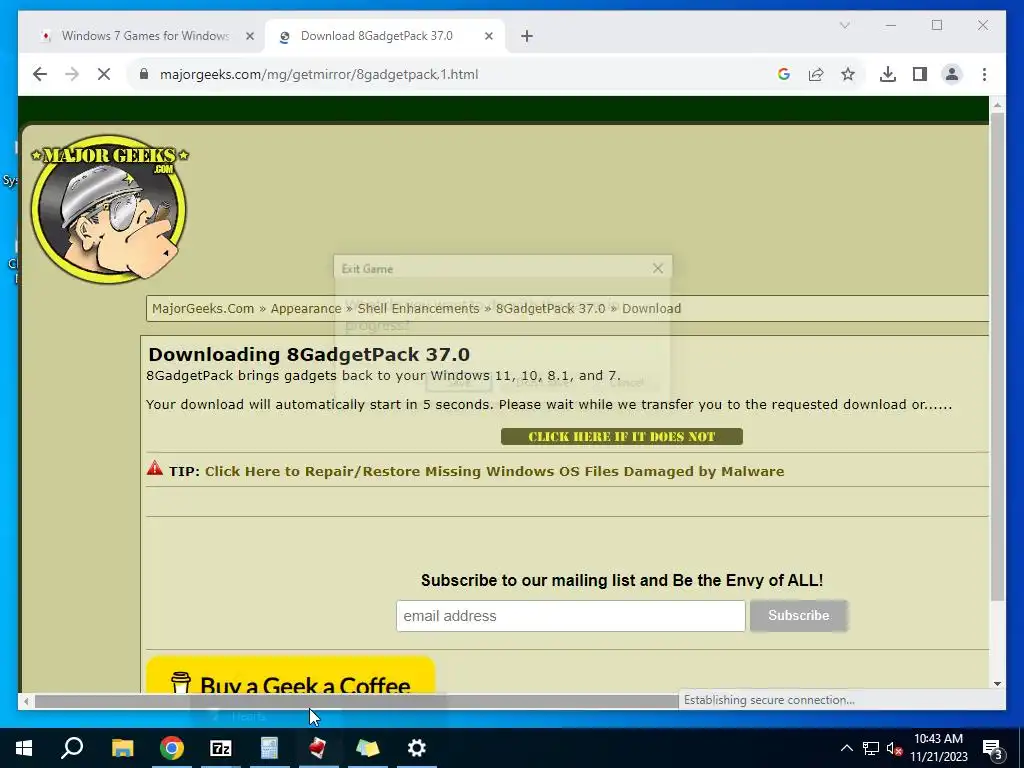Click scroll-left arrow of horizontal scrollbar
1024x768 pixels.
point(26,701)
